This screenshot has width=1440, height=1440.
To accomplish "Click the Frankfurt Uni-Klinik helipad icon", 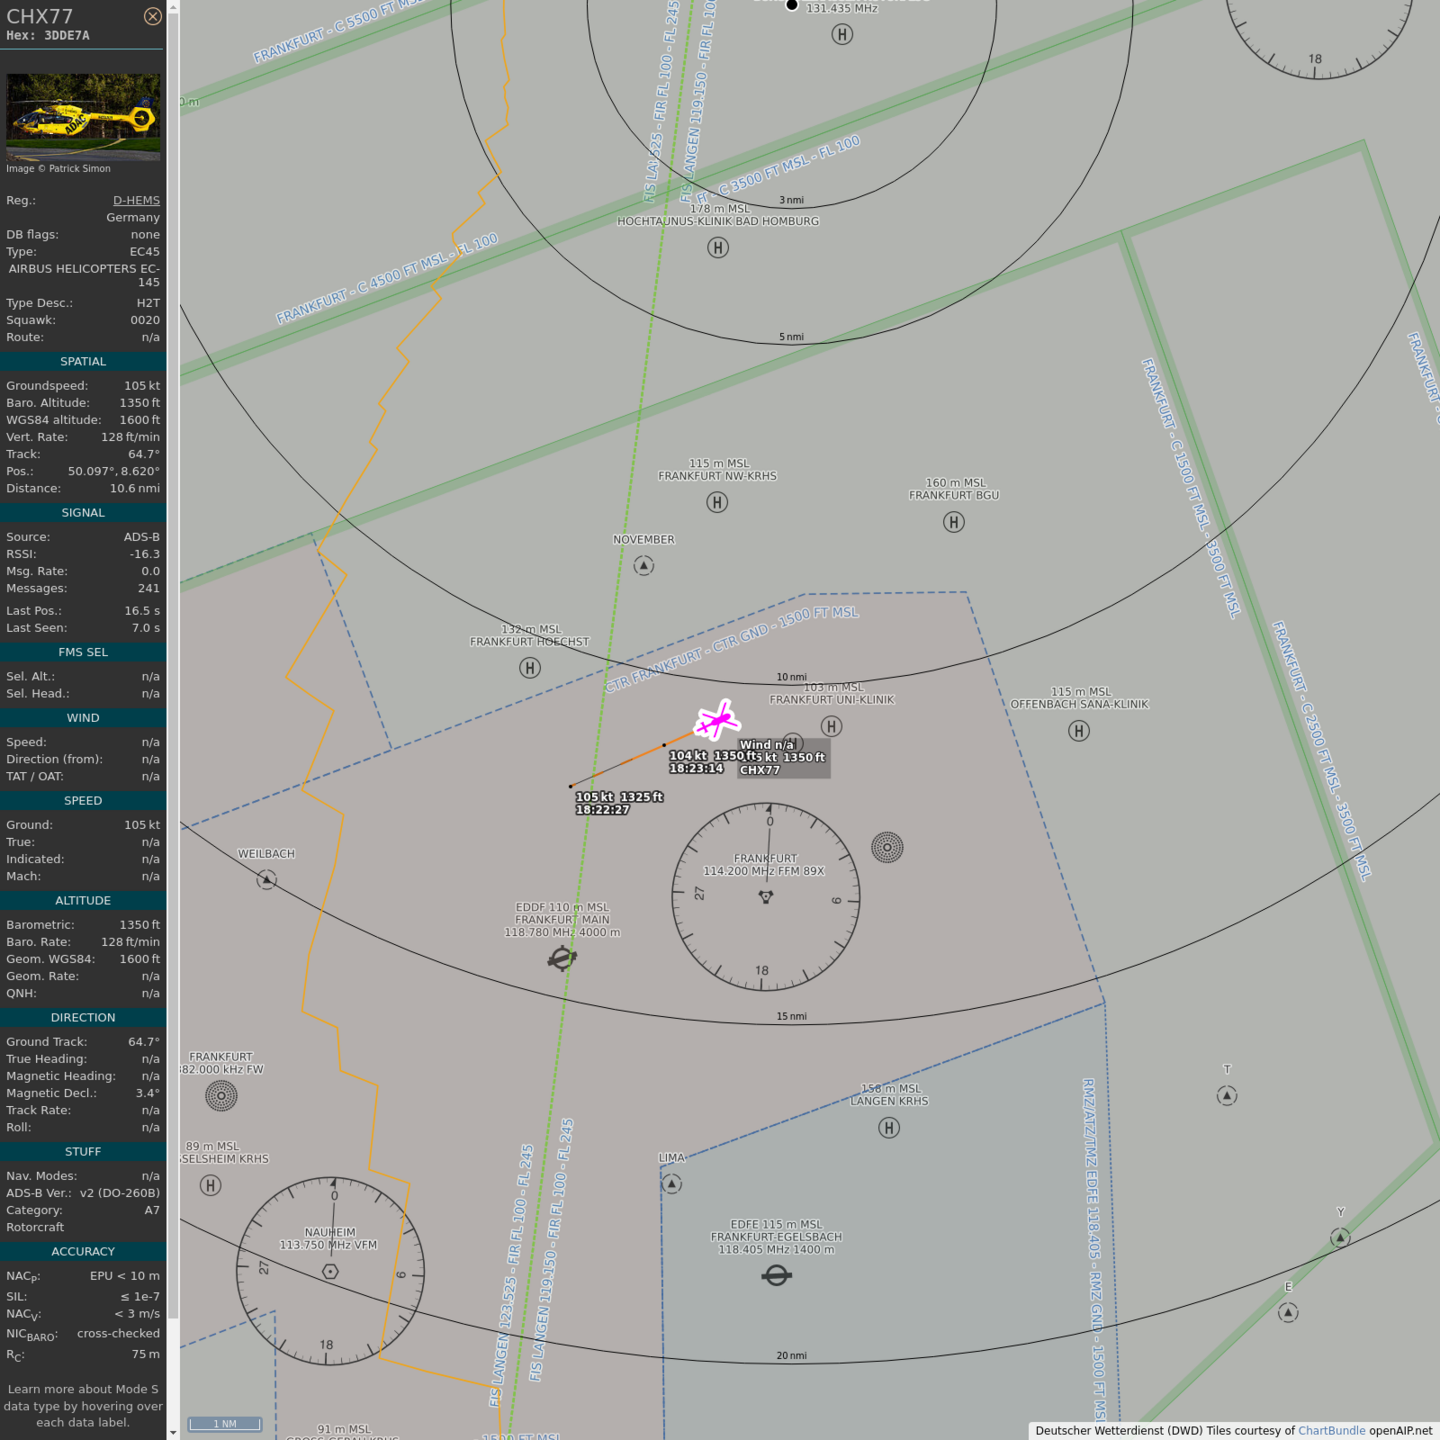I will pos(831,726).
